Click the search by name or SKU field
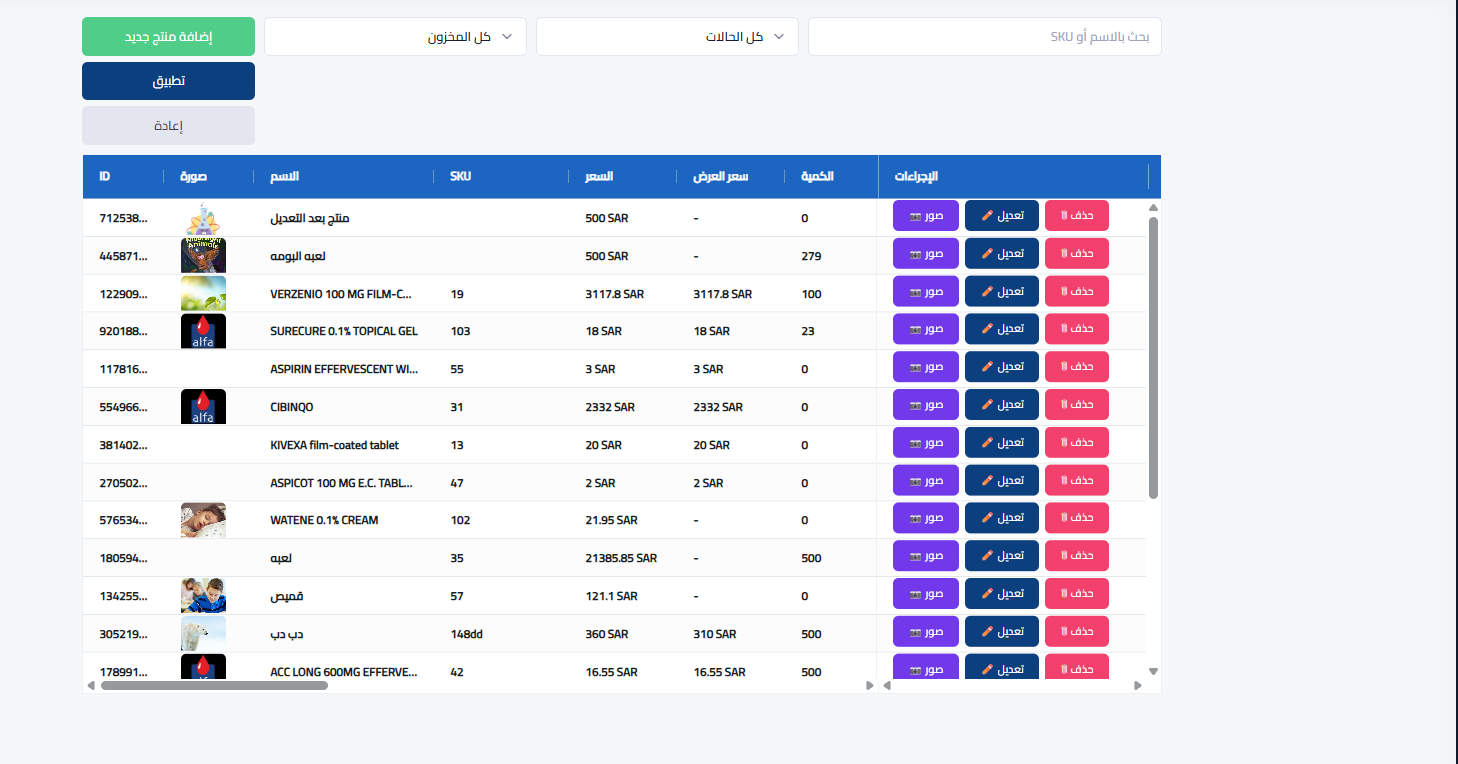Image resolution: width=1458 pixels, height=764 pixels. pos(984,37)
